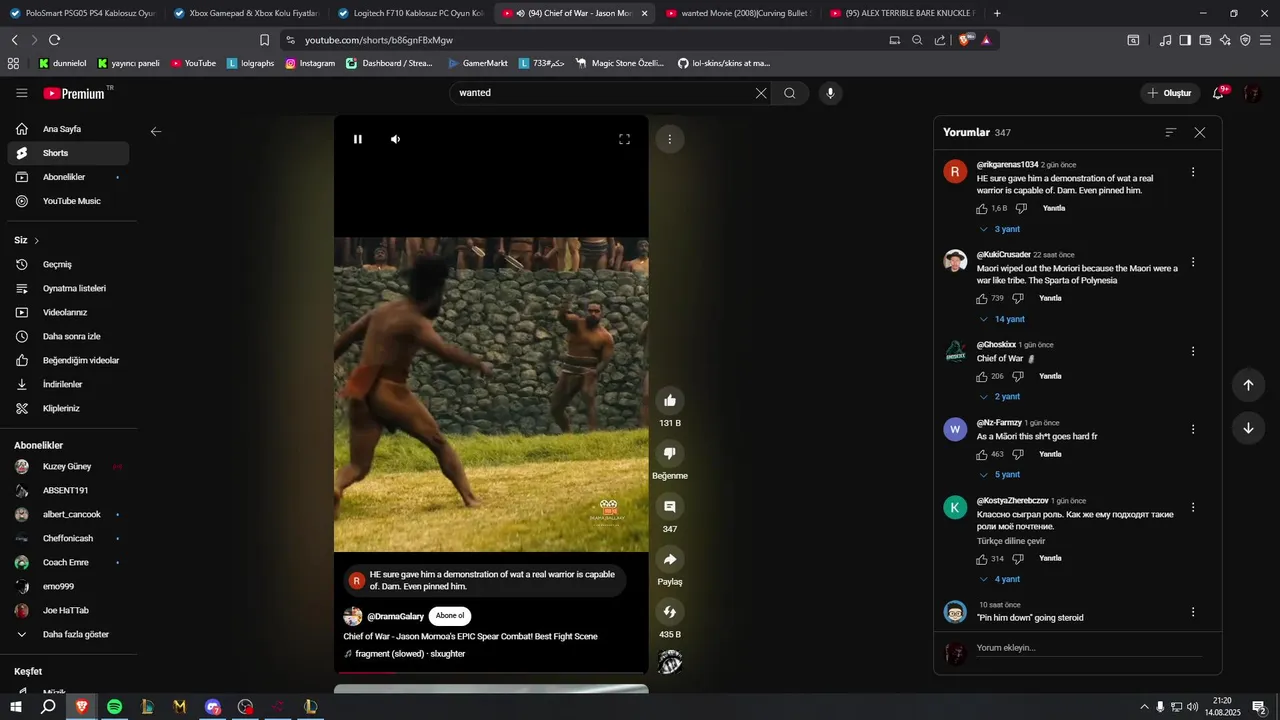The height and width of the screenshot is (720, 1280).
Task: Clear the 'wanted' search text
Action: pos(761,93)
